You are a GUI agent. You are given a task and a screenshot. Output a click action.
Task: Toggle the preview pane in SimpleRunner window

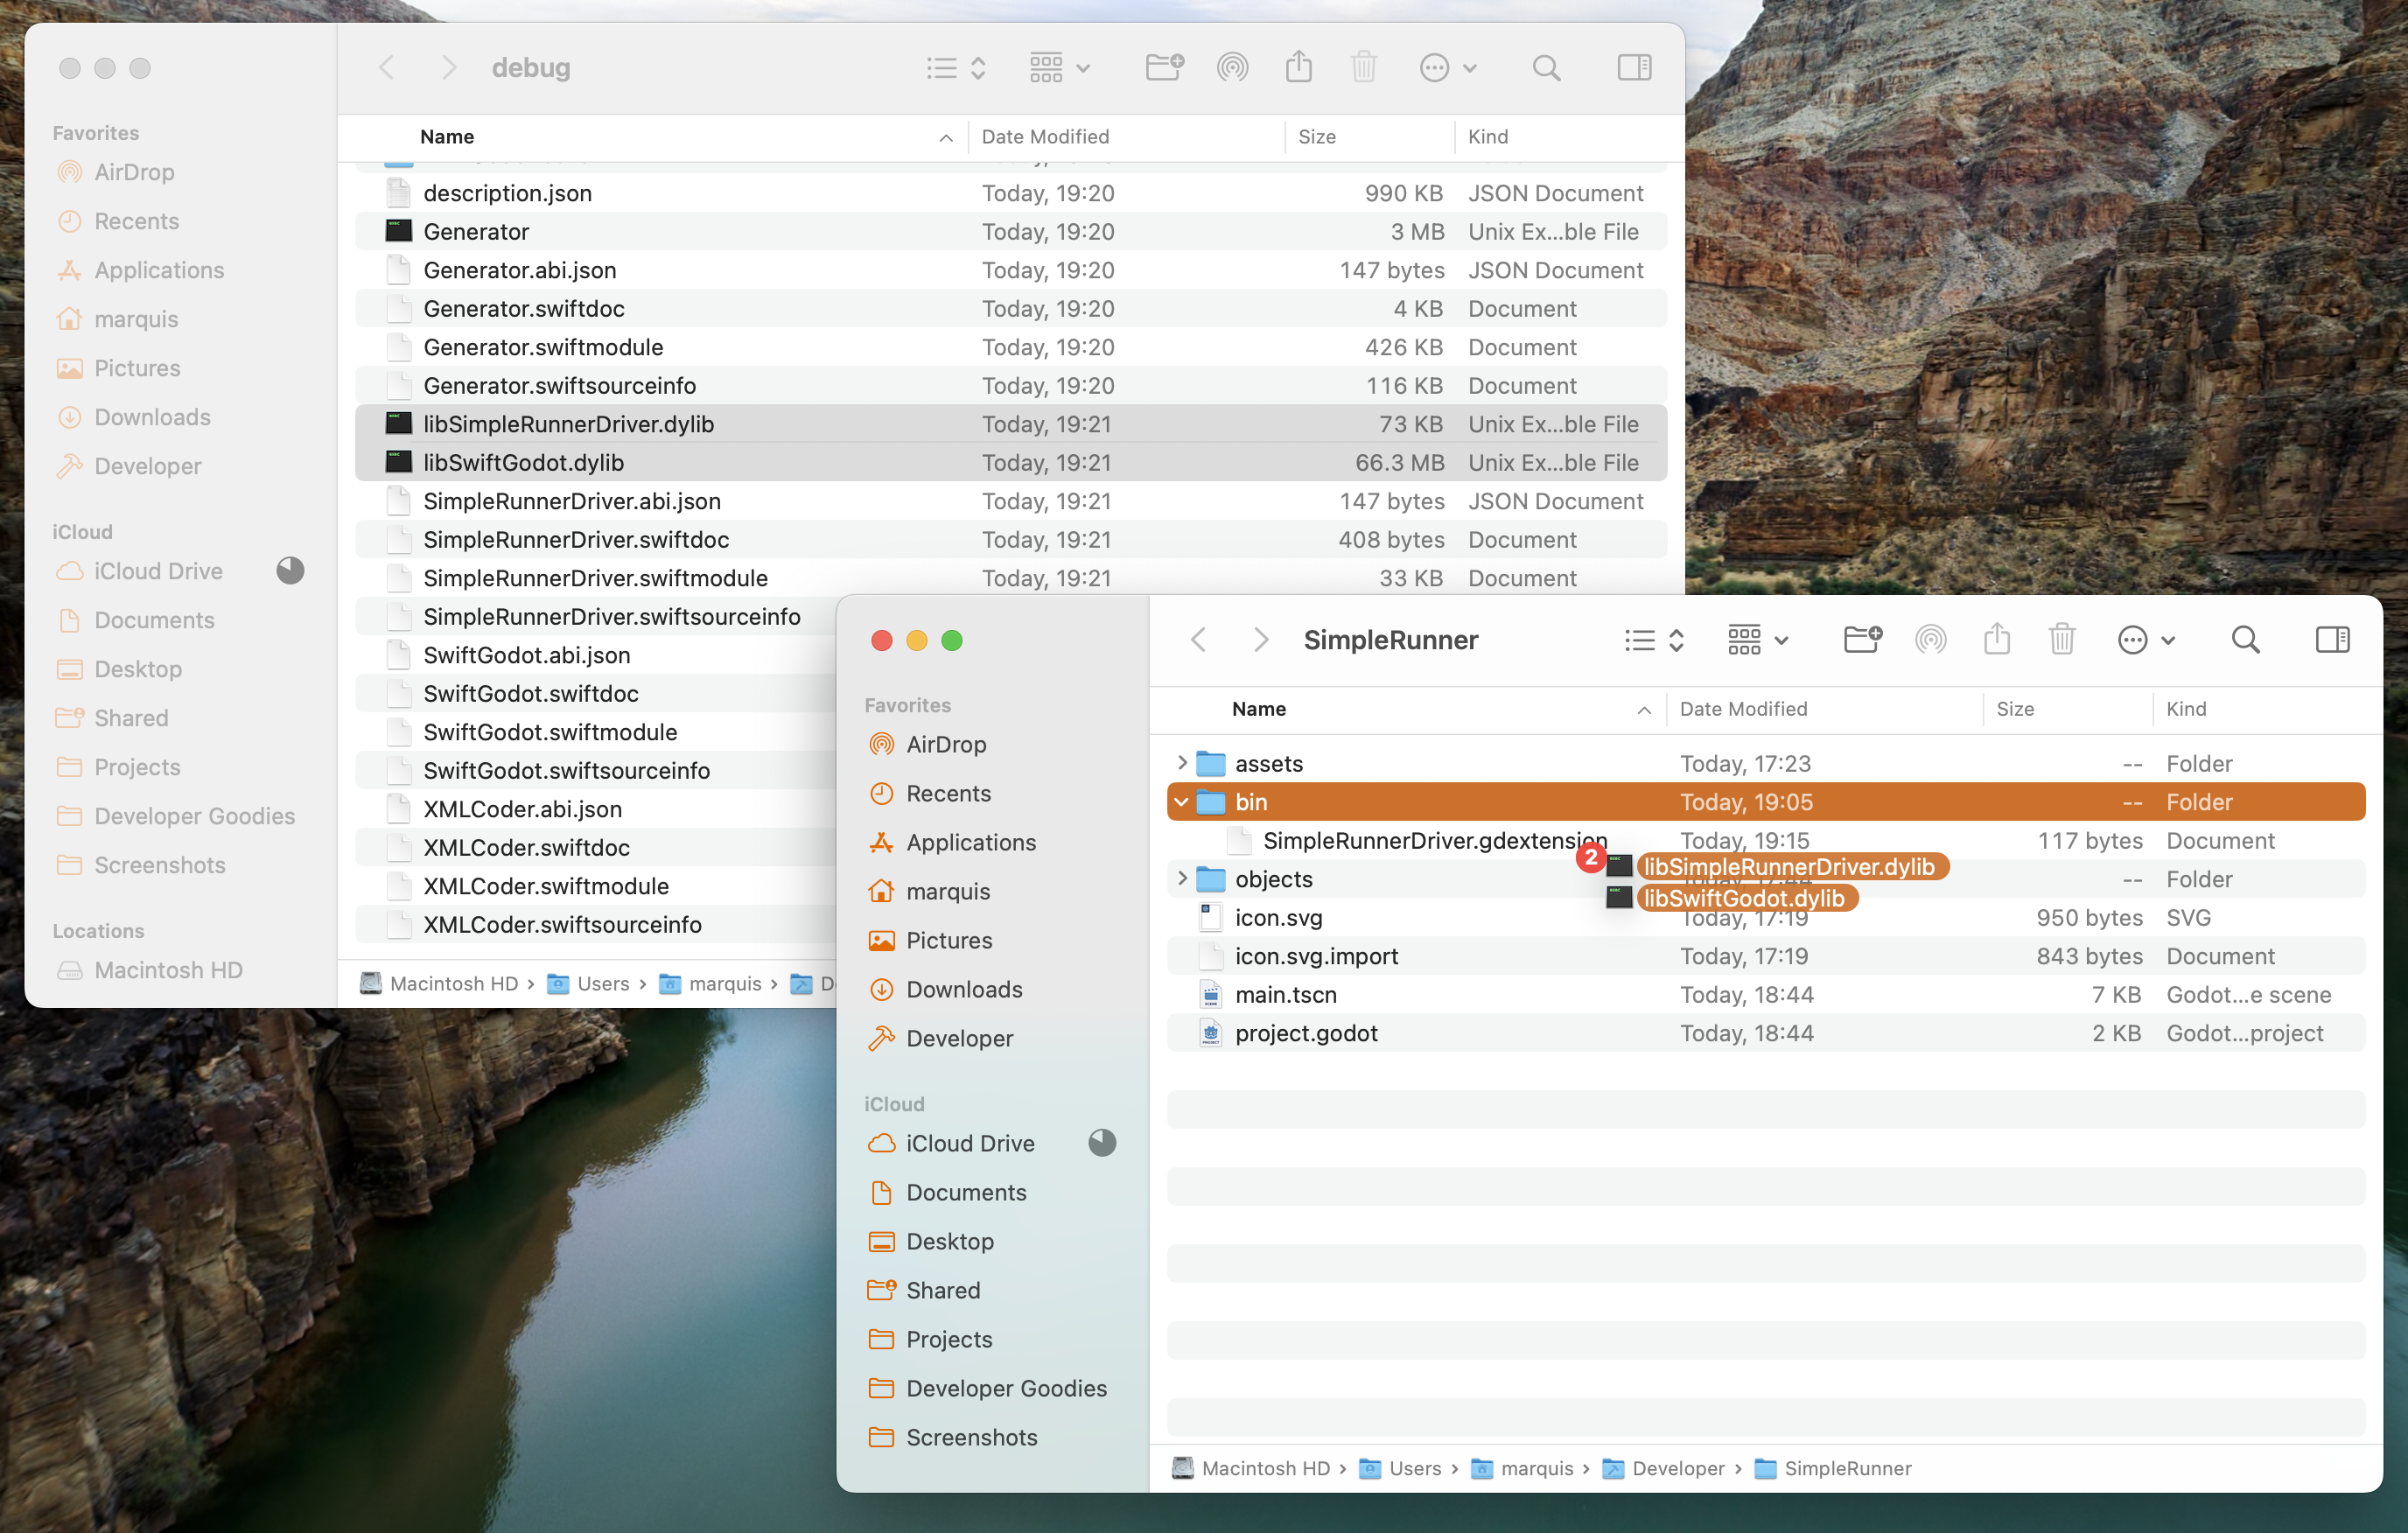point(2332,640)
